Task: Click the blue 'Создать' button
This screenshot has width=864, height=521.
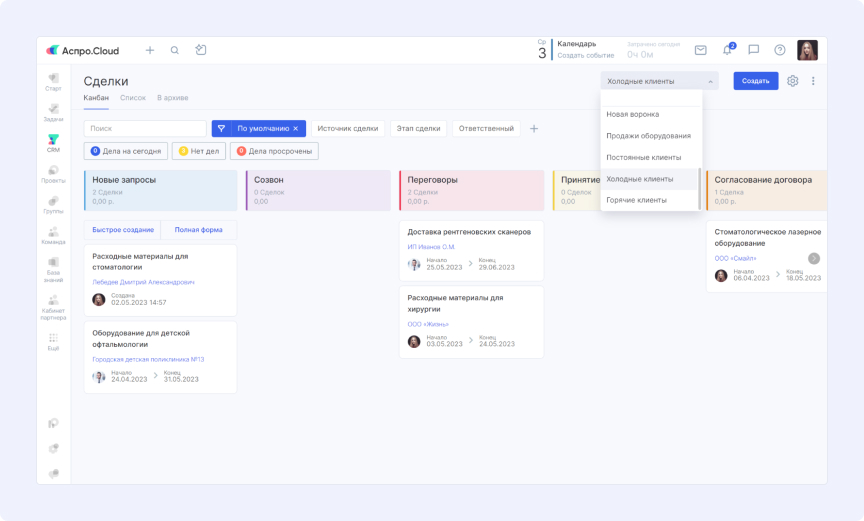Action: click(x=755, y=81)
